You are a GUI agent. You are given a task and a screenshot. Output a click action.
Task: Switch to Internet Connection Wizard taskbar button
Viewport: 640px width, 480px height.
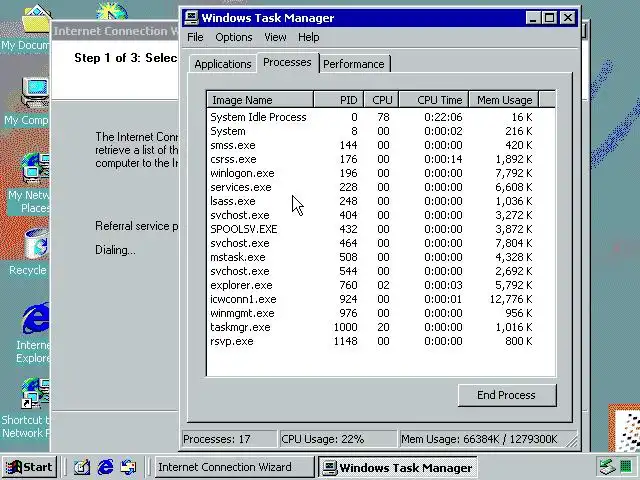[x=234, y=467]
